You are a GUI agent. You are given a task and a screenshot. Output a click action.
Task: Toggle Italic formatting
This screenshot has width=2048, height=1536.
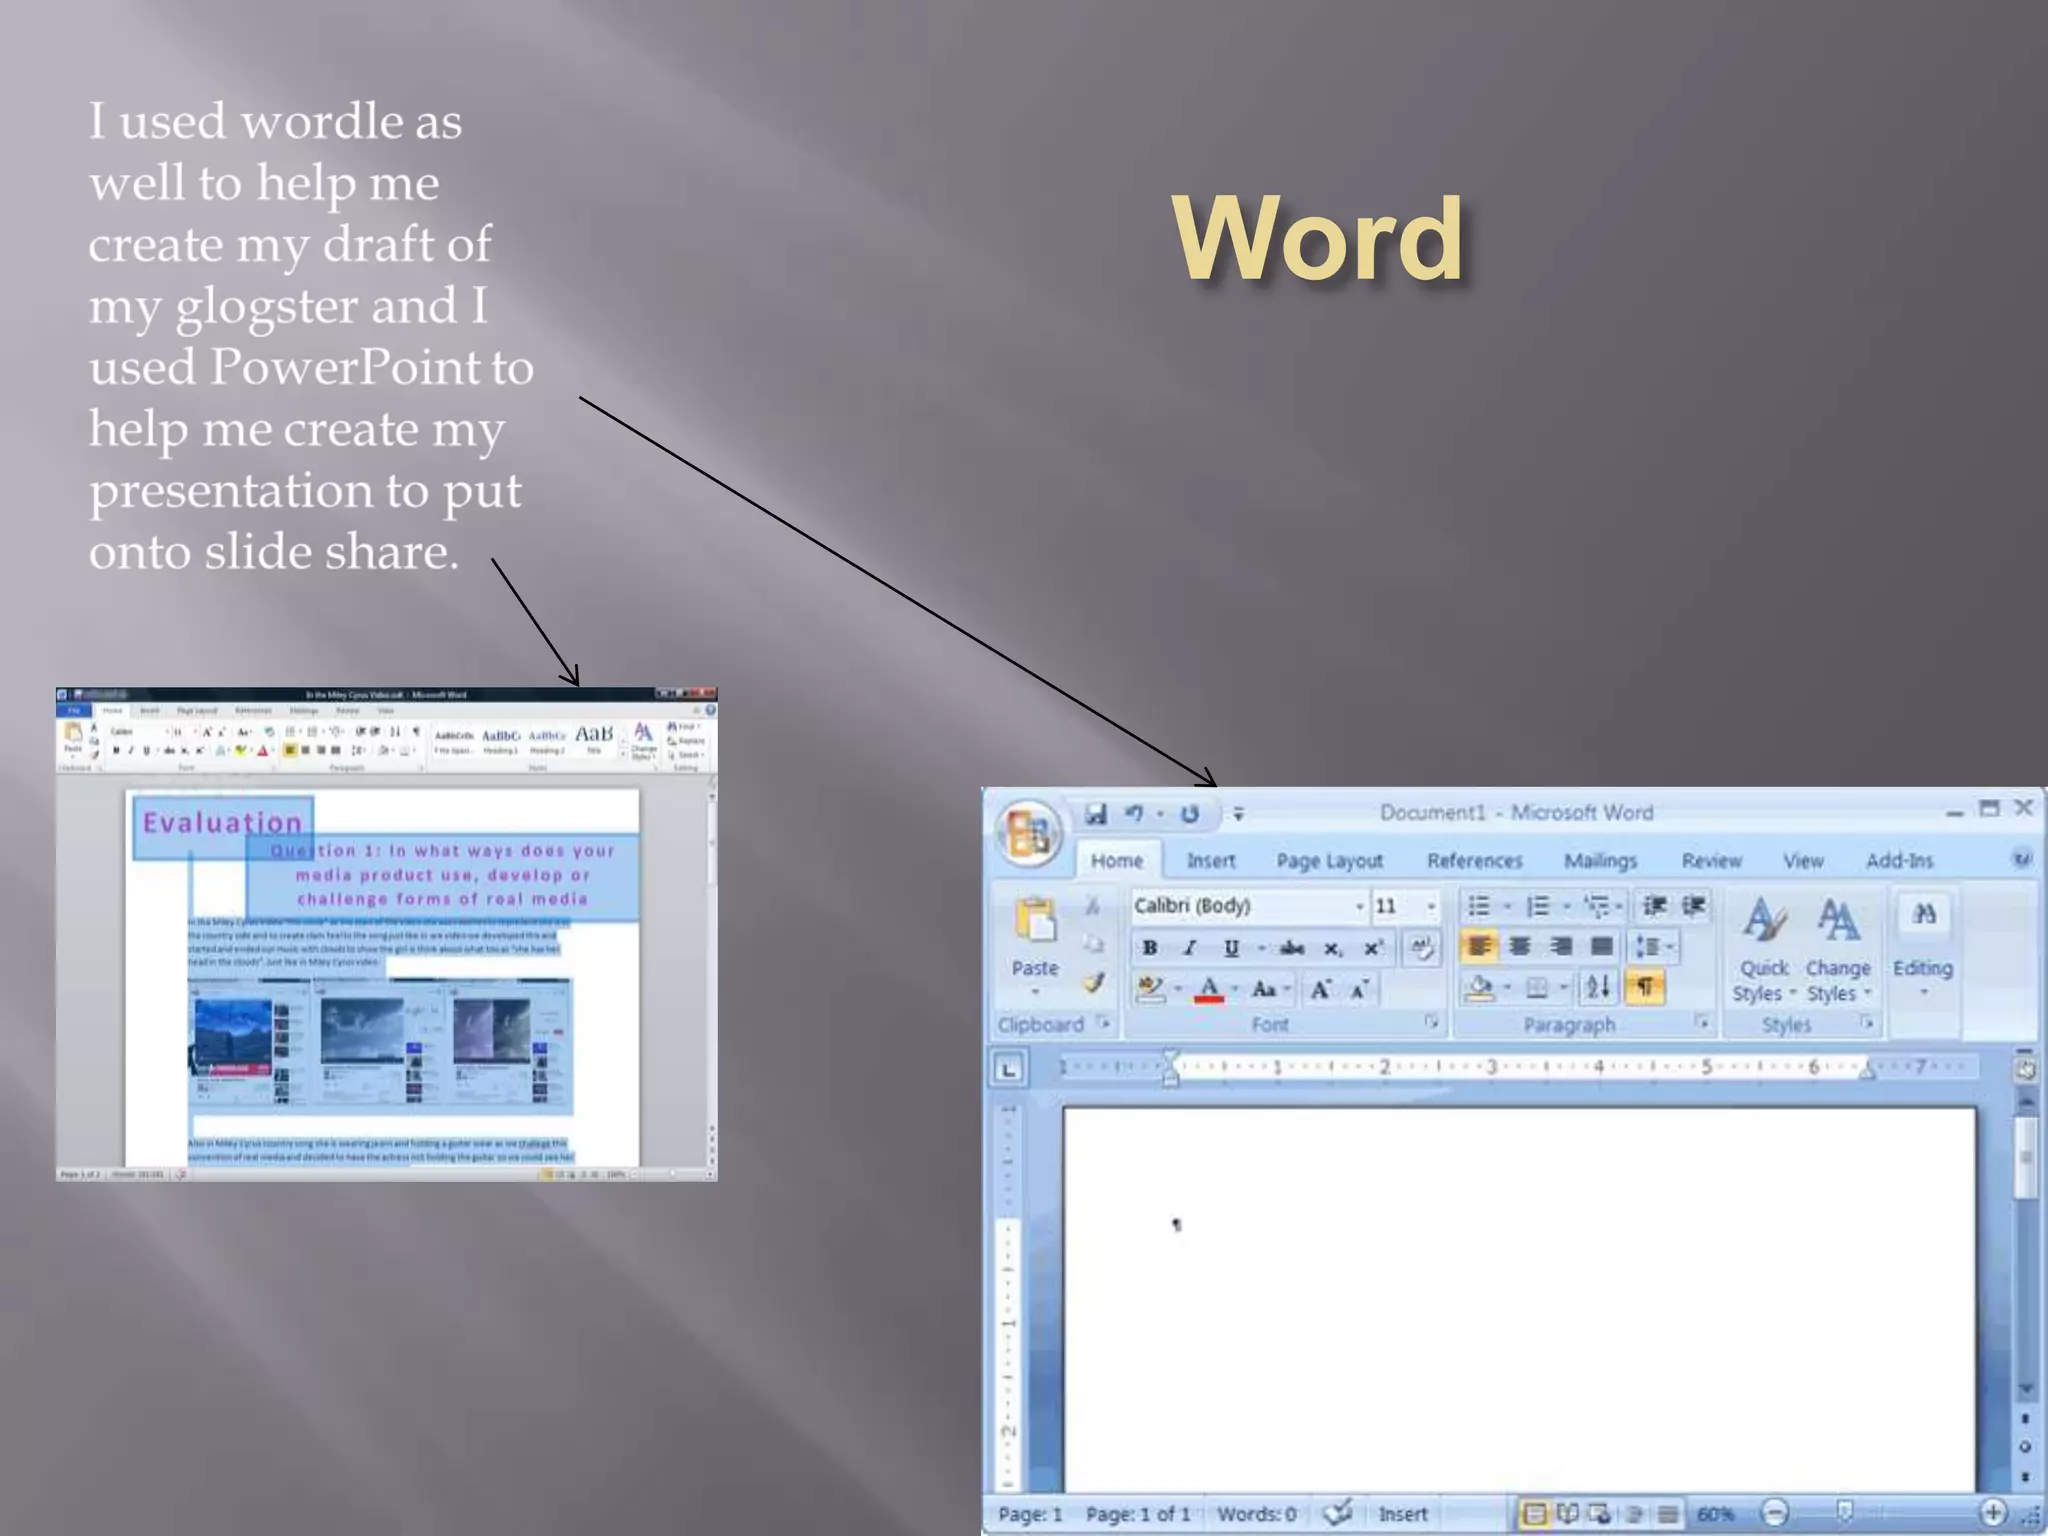click(x=1190, y=948)
